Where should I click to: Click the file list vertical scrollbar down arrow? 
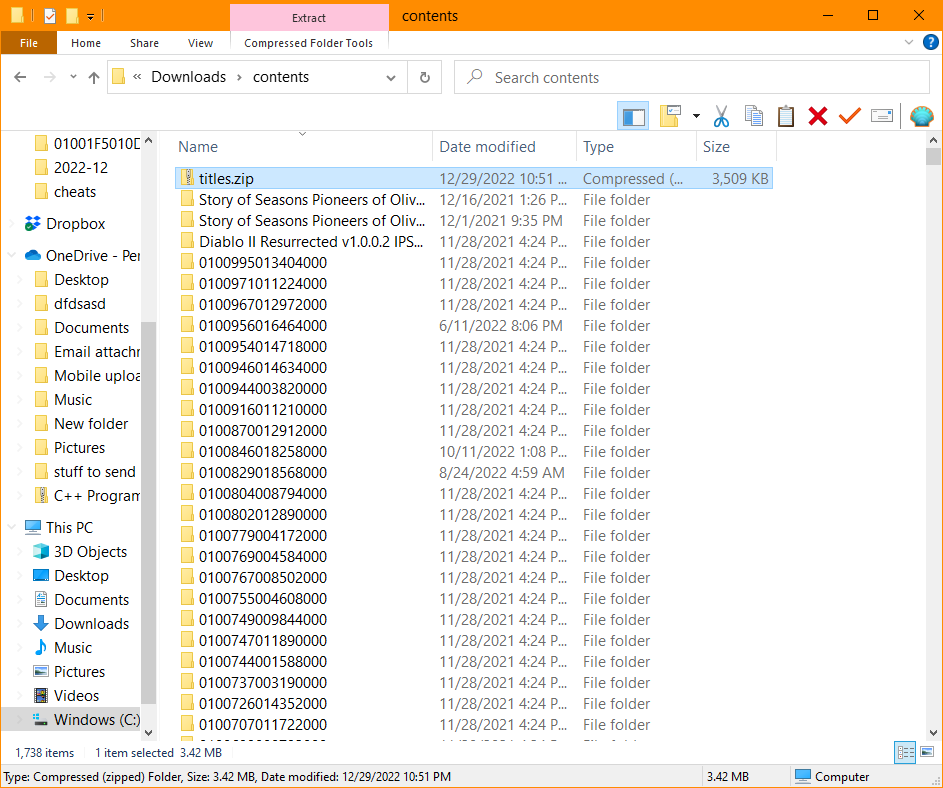933,733
